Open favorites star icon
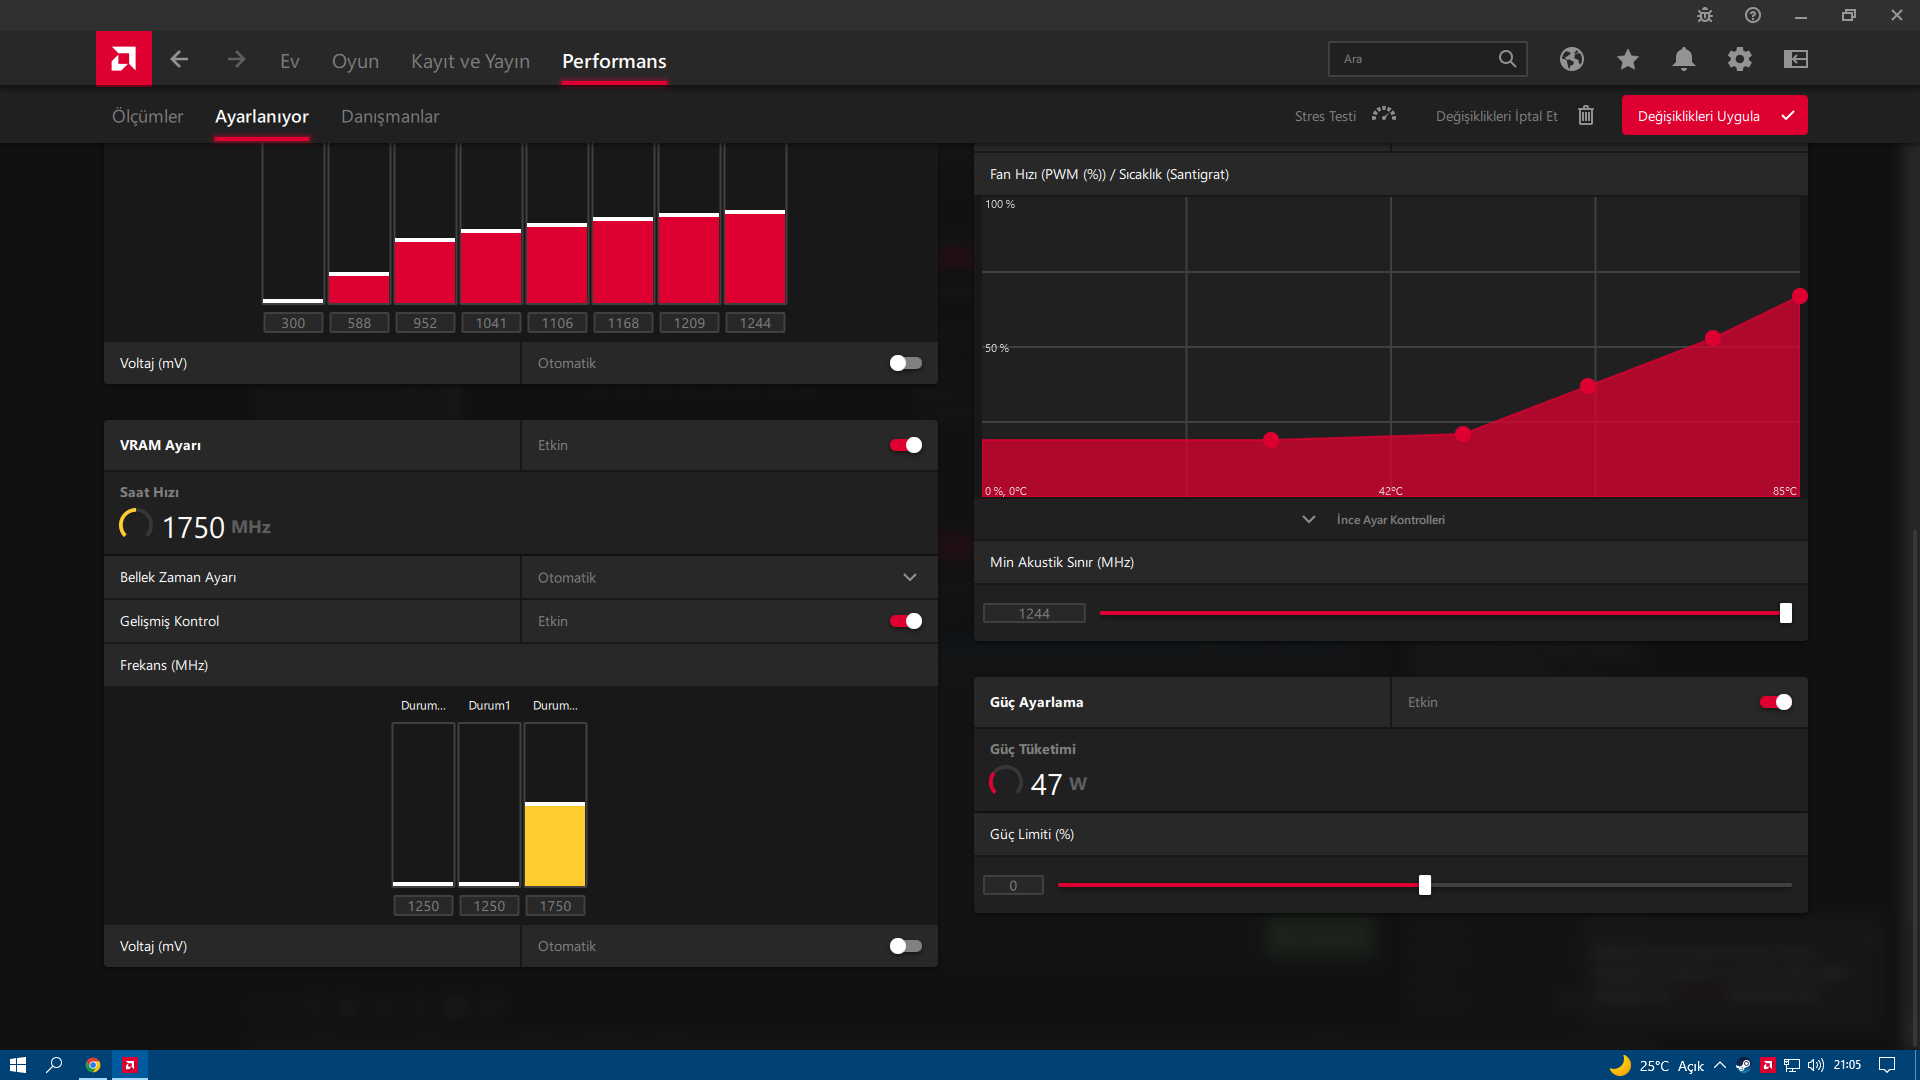1920x1080 pixels. (x=1627, y=59)
